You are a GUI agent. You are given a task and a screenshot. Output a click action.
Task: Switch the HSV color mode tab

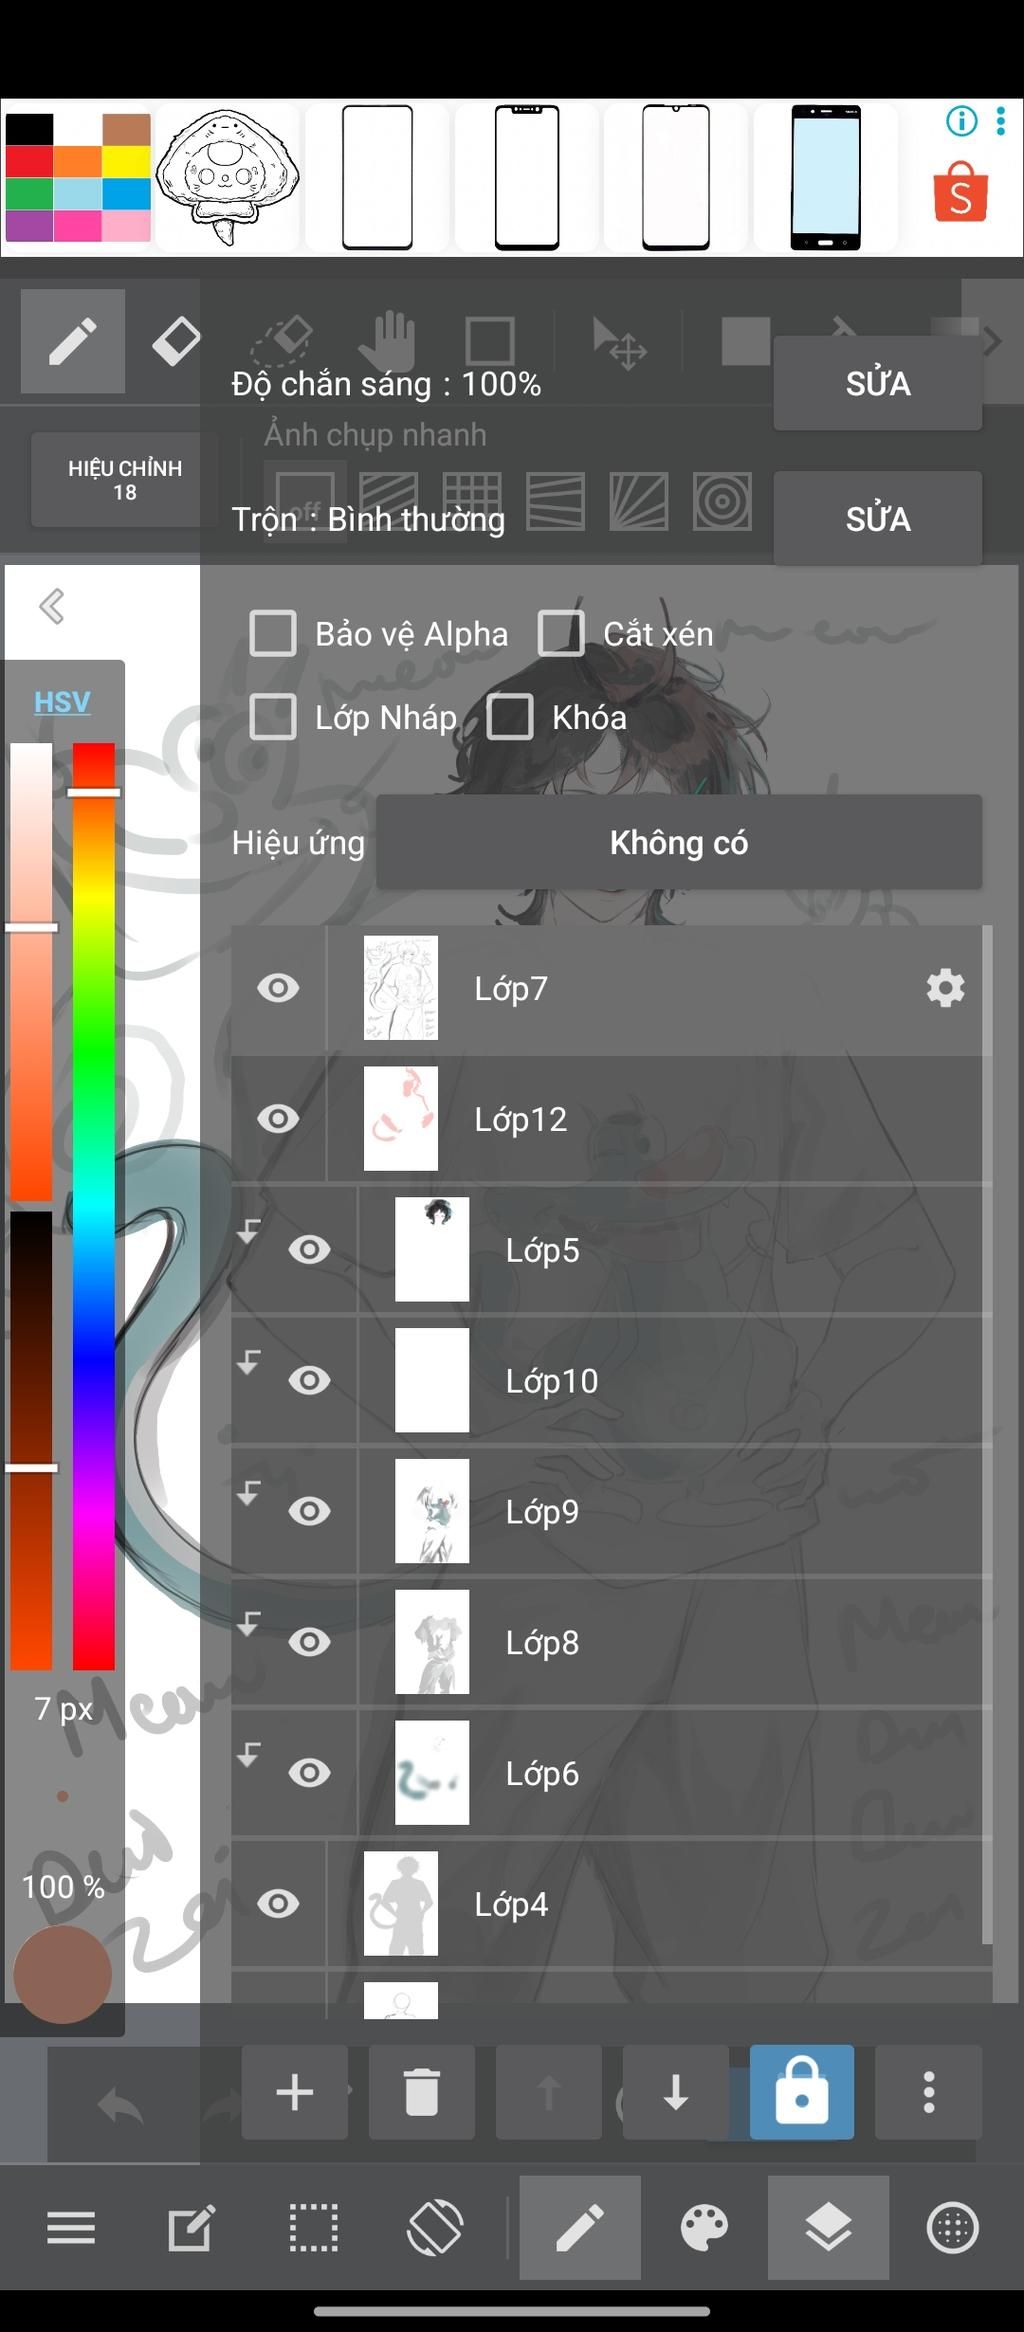(x=62, y=702)
